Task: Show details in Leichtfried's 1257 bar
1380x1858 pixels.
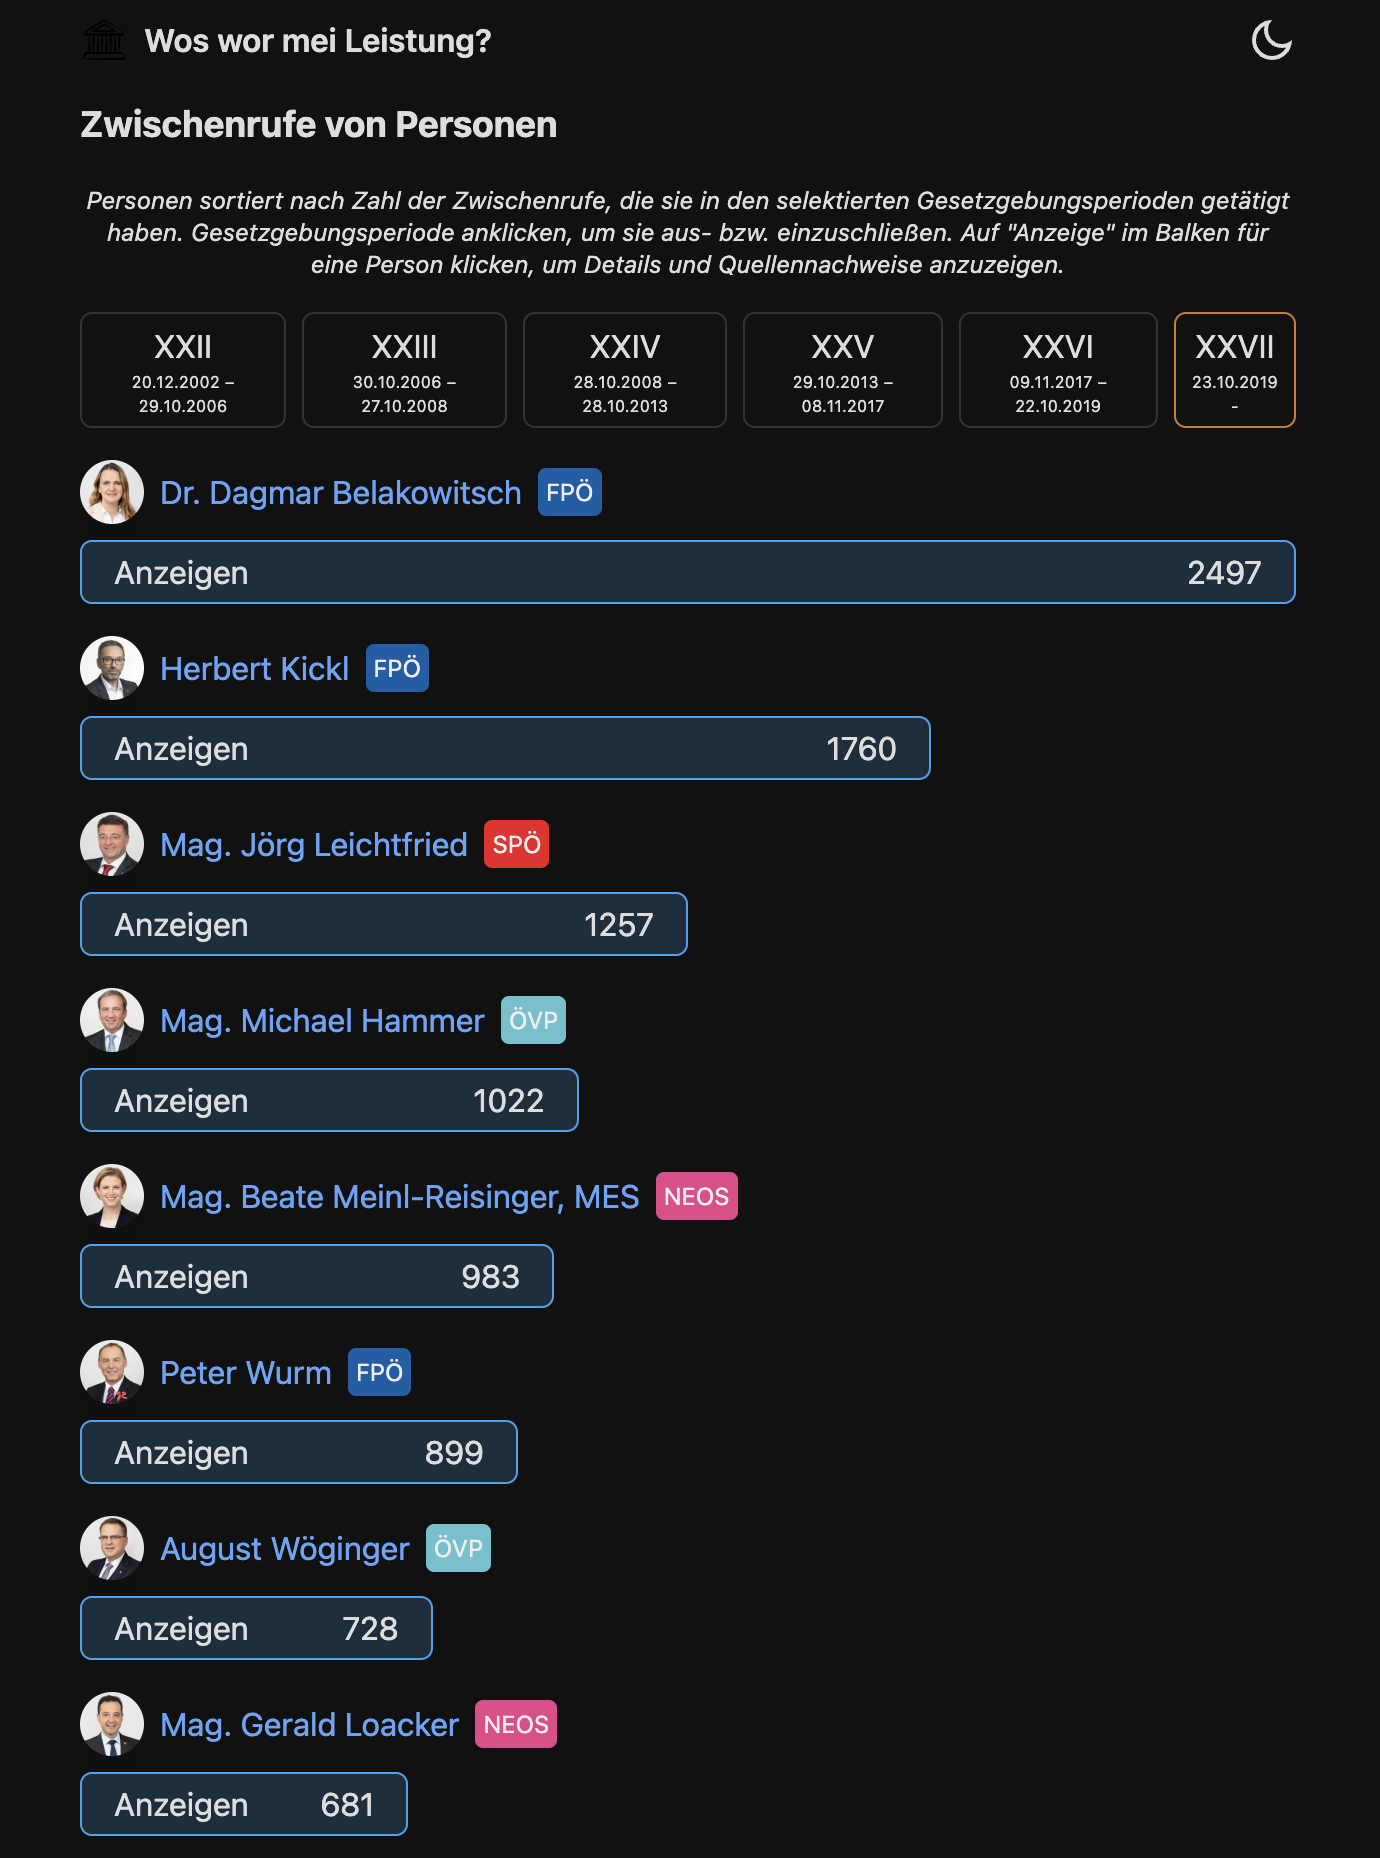Action: point(384,924)
